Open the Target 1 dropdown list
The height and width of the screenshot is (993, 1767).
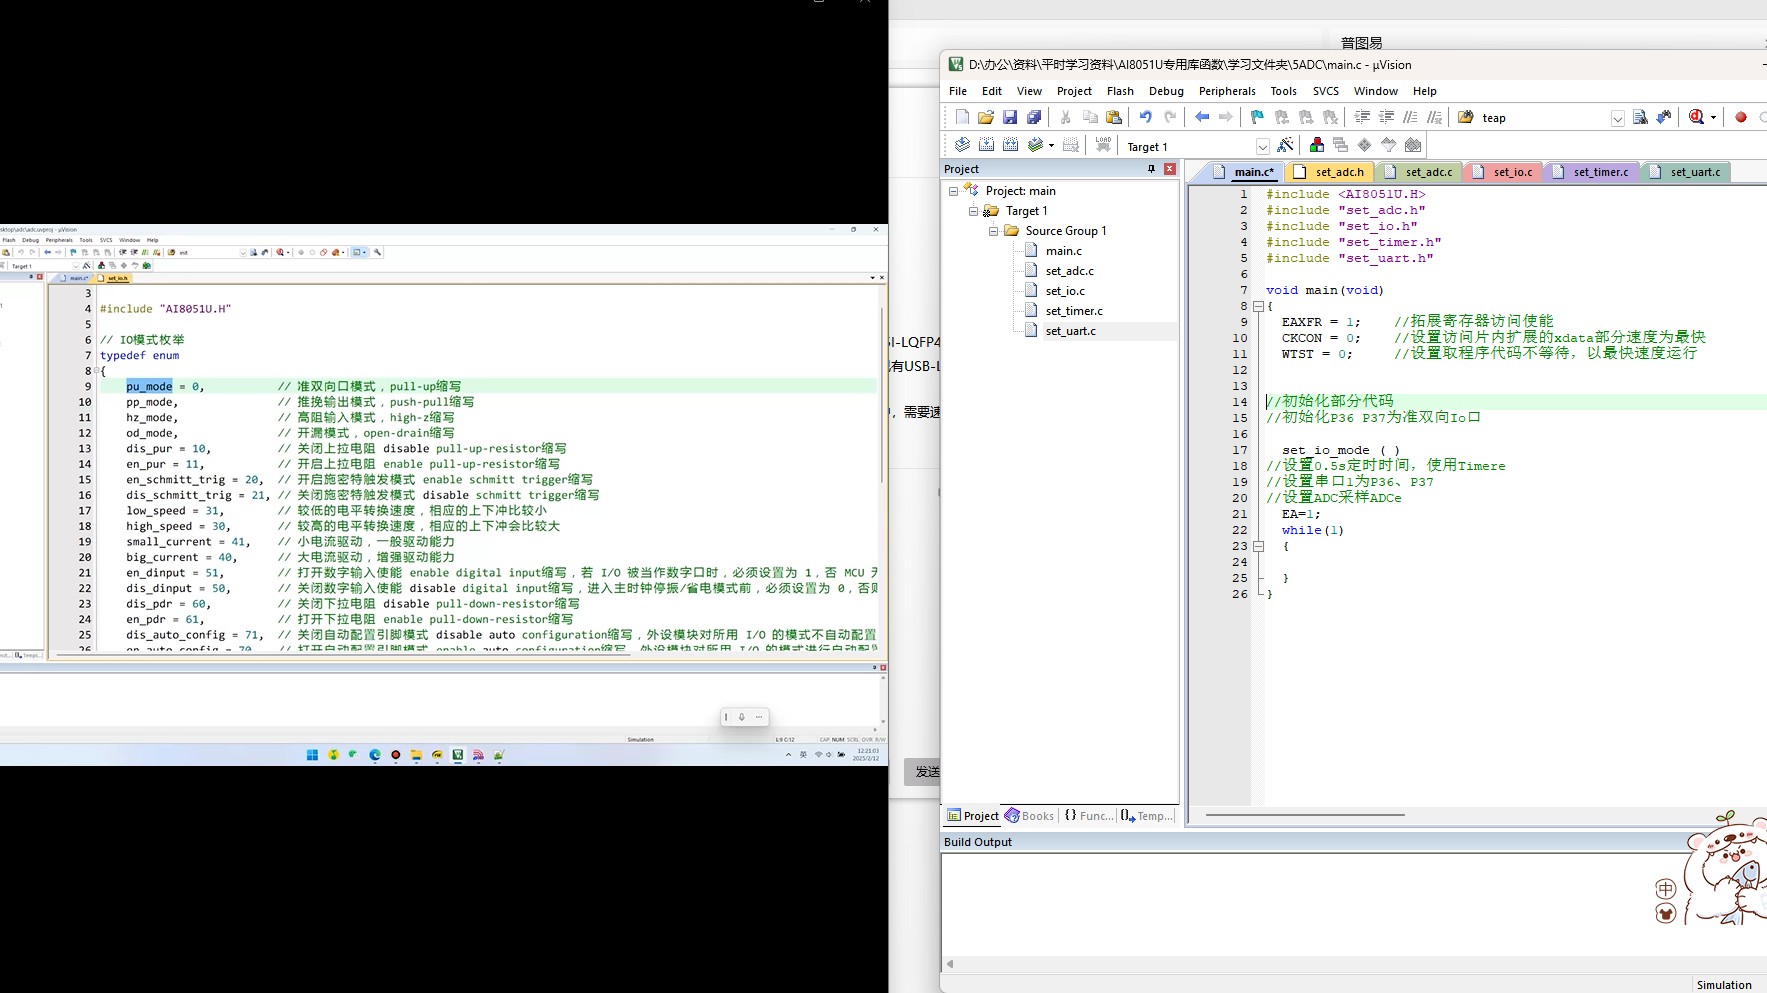point(1263,147)
